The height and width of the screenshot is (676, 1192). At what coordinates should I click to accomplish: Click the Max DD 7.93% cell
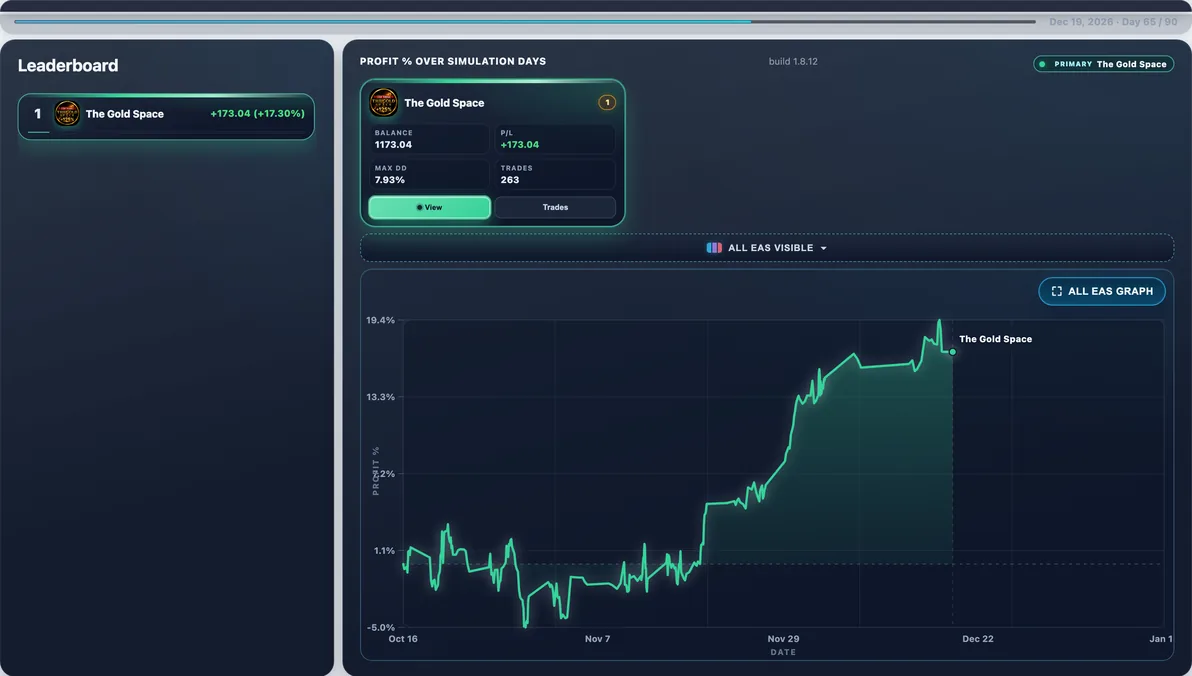429,174
